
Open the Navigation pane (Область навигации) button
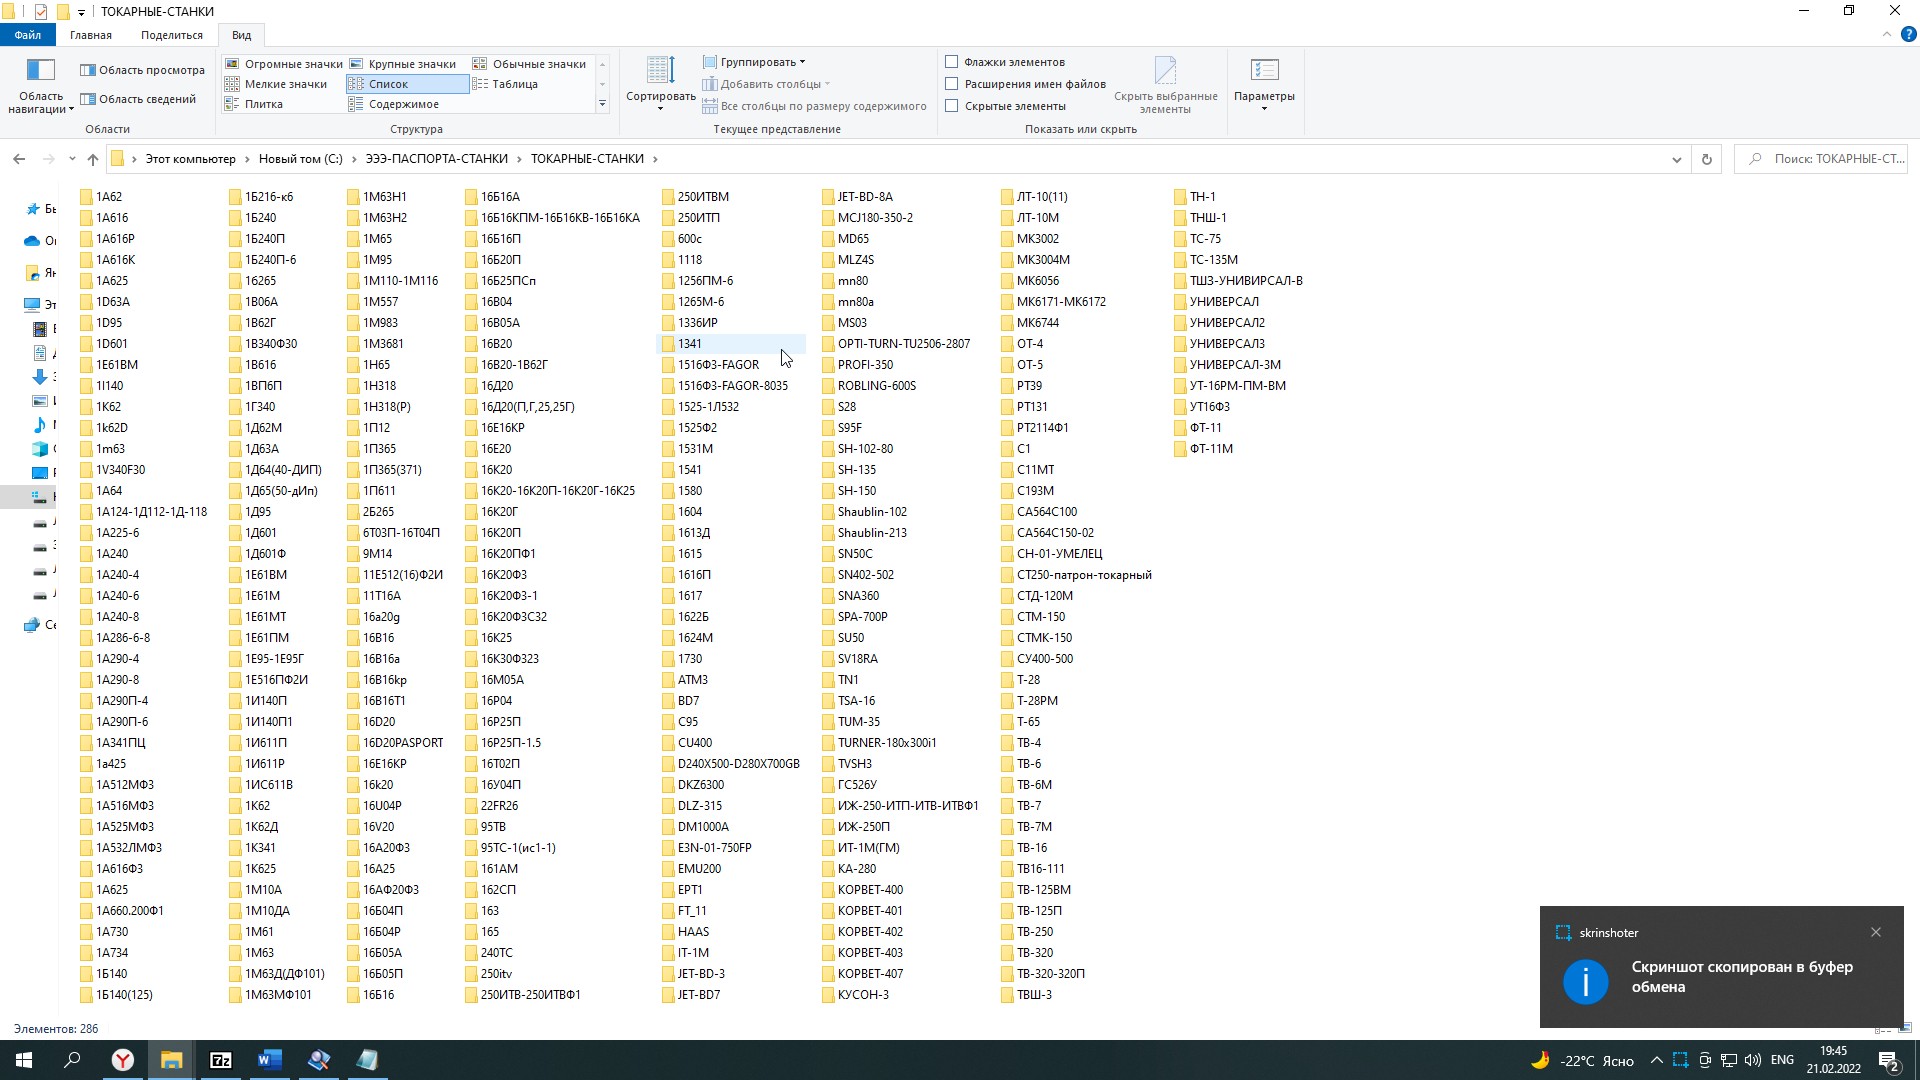[x=40, y=84]
